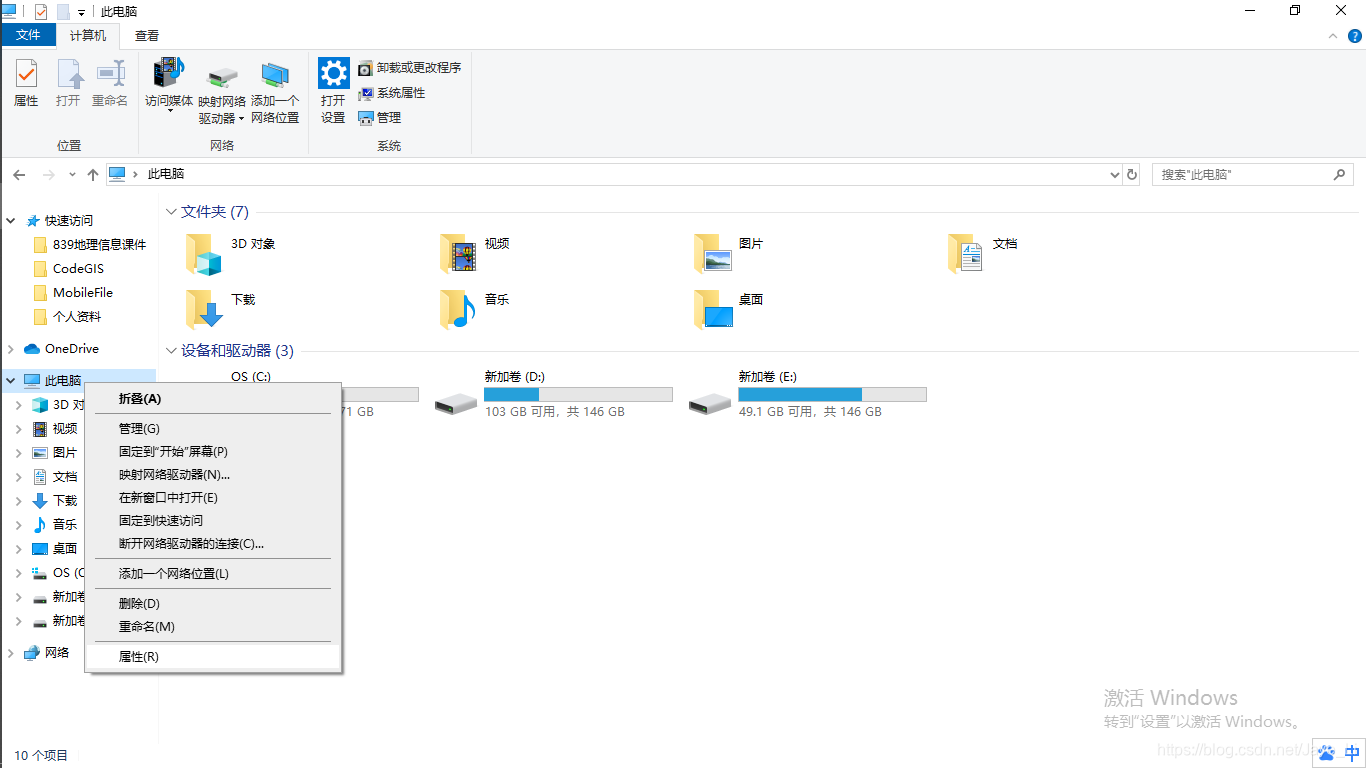Select 839地理信息课件 in quick access
The image size is (1366, 768).
coord(89,245)
